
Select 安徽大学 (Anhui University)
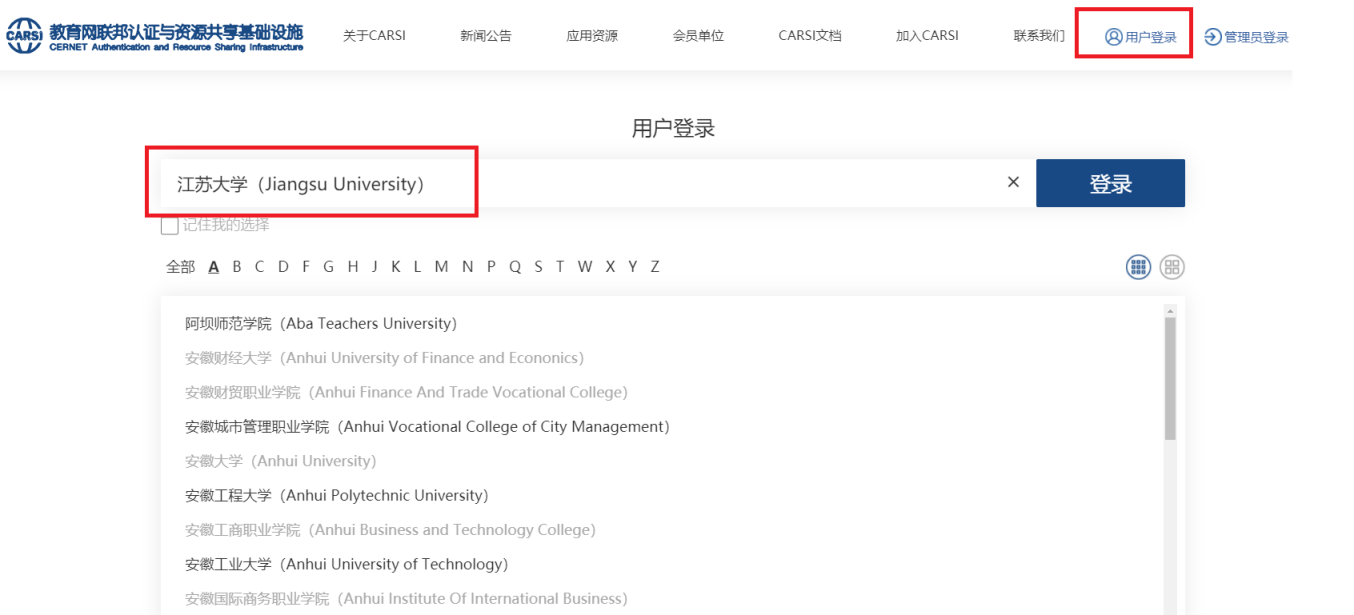[x=281, y=461]
